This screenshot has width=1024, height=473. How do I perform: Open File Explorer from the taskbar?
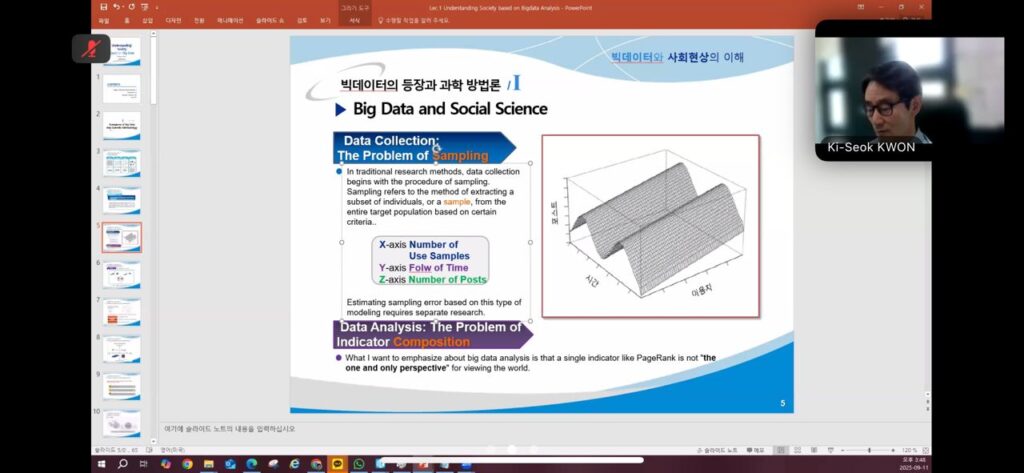(209, 464)
